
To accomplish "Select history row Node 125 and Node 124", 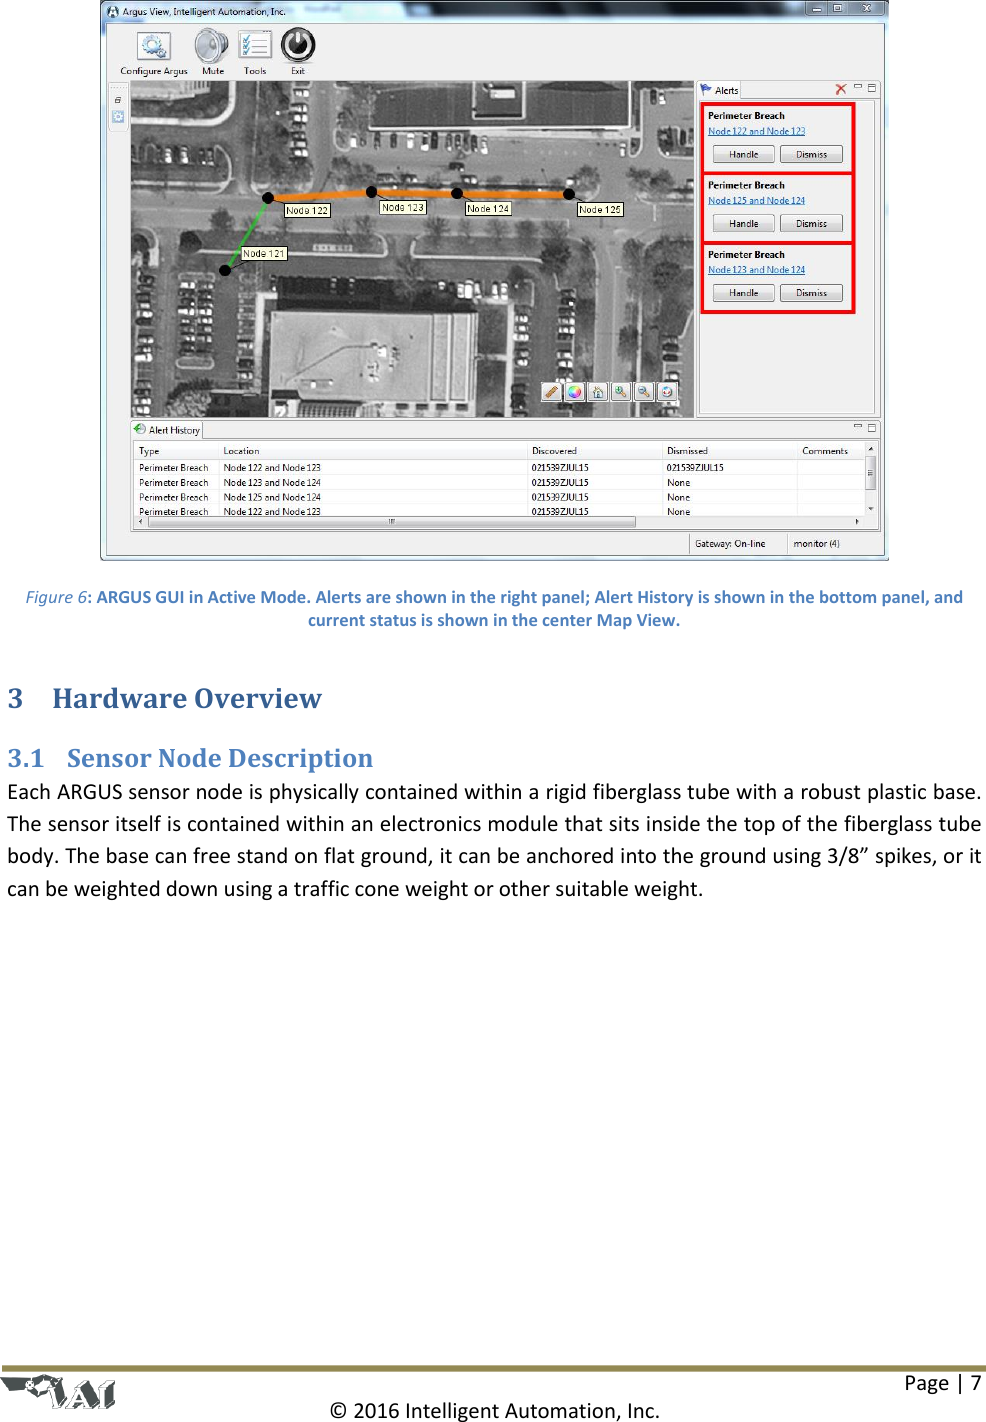I will pyautogui.click(x=499, y=497).
